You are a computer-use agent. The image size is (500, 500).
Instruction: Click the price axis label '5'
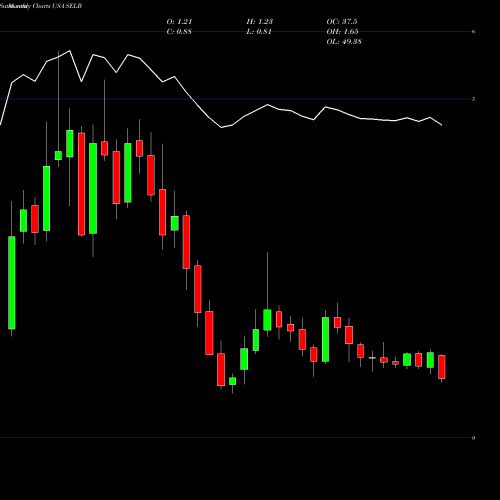(474, 99)
